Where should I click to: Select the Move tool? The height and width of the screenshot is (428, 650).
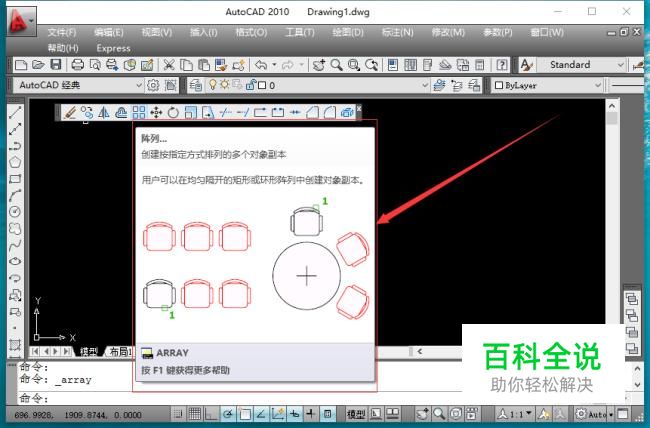[x=156, y=112]
